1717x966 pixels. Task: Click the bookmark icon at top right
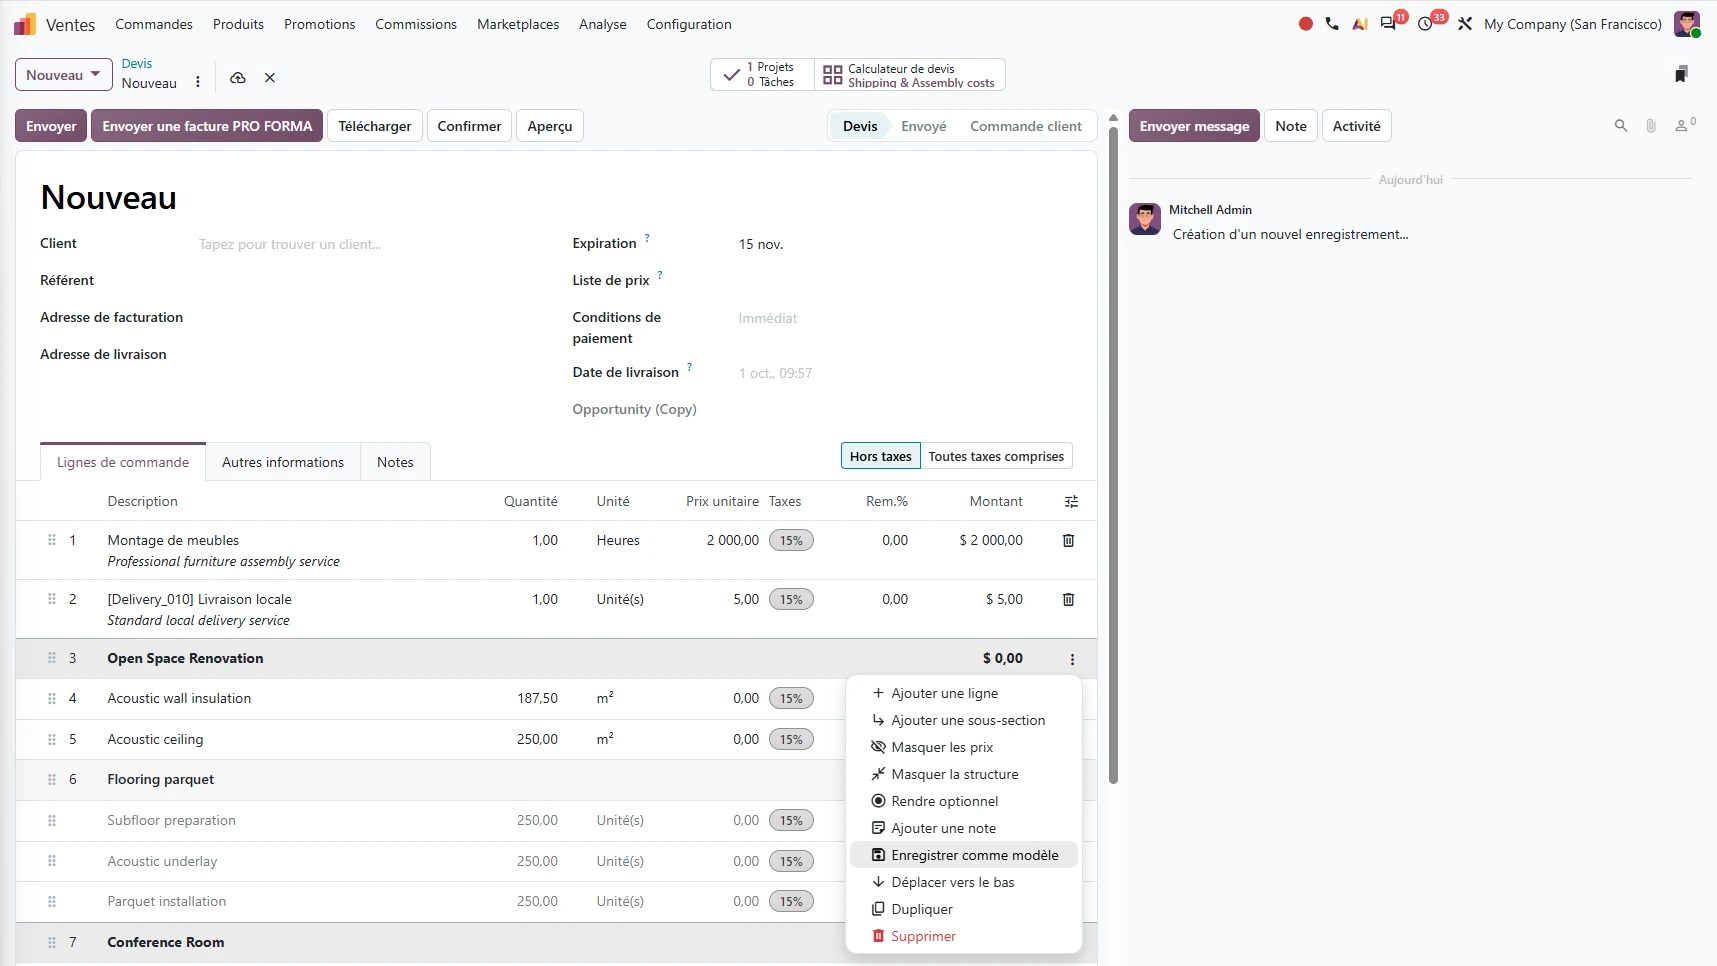tap(1681, 74)
